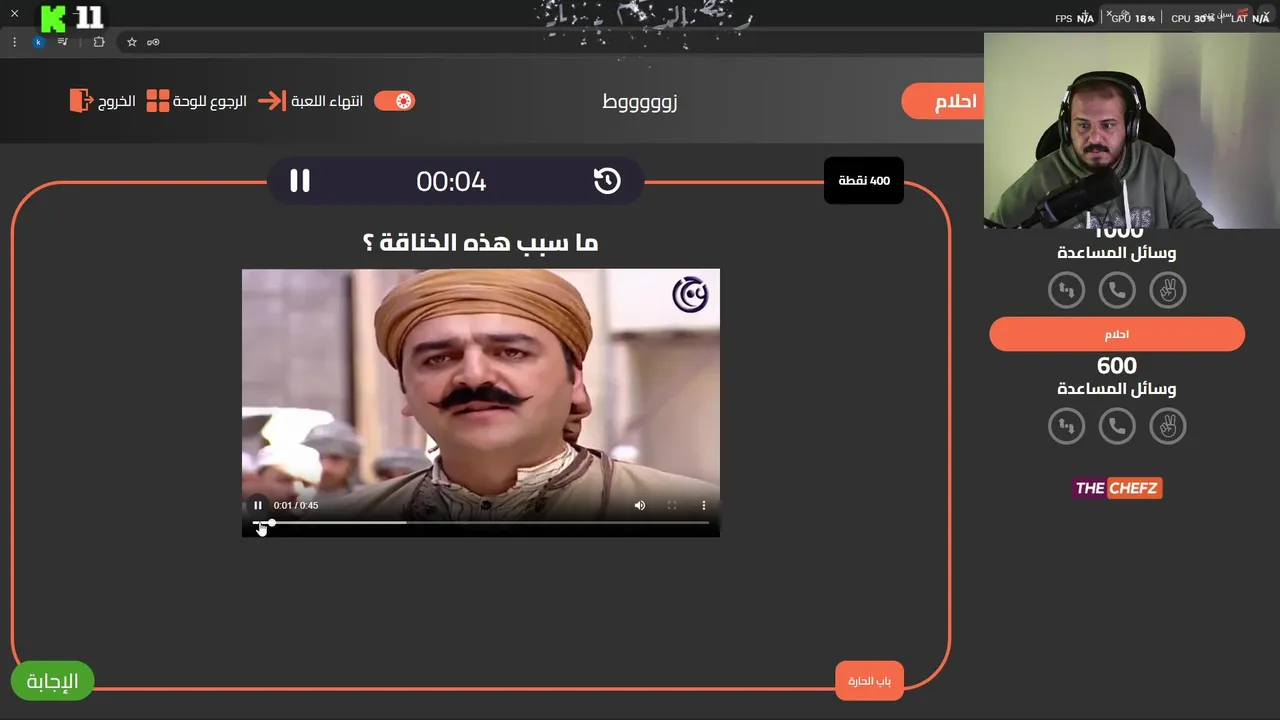Bookmark the page with the star icon

pyautogui.click(x=131, y=42)
